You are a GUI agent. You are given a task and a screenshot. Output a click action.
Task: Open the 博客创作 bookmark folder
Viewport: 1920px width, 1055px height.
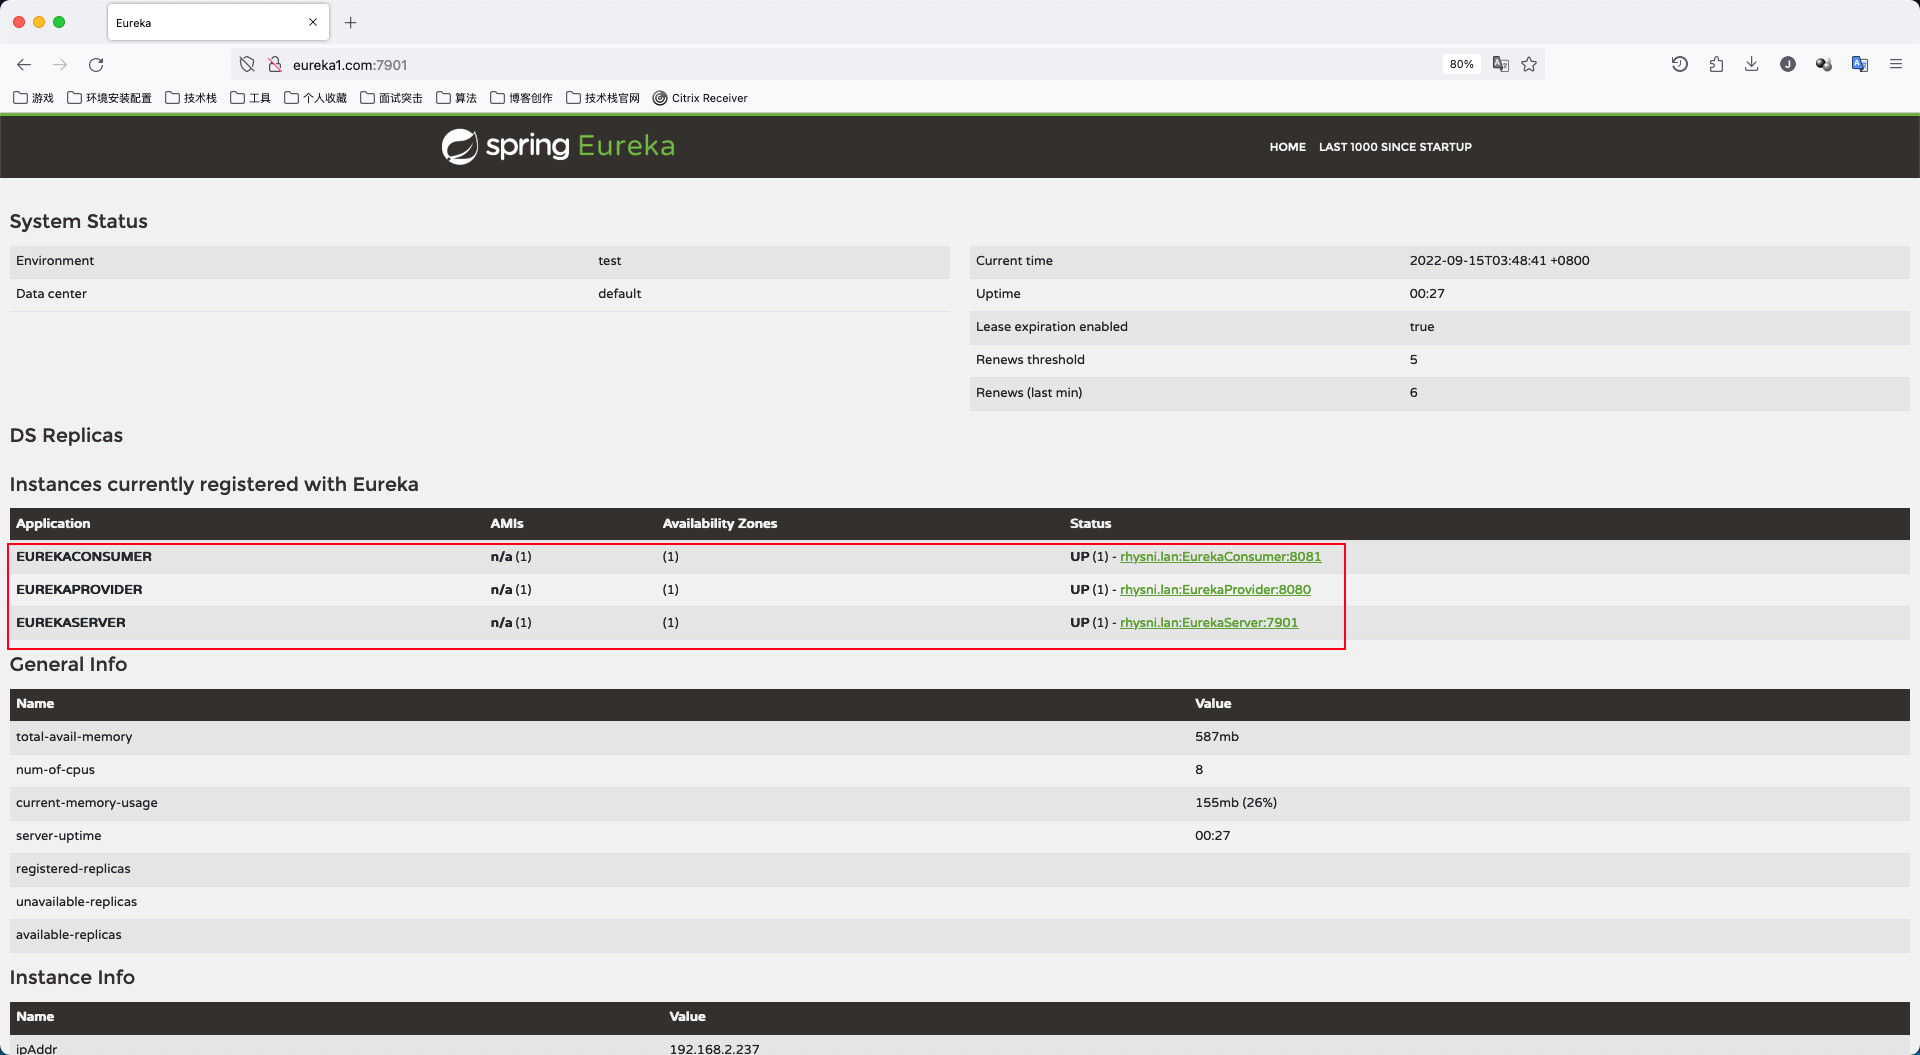coord(521,98)
